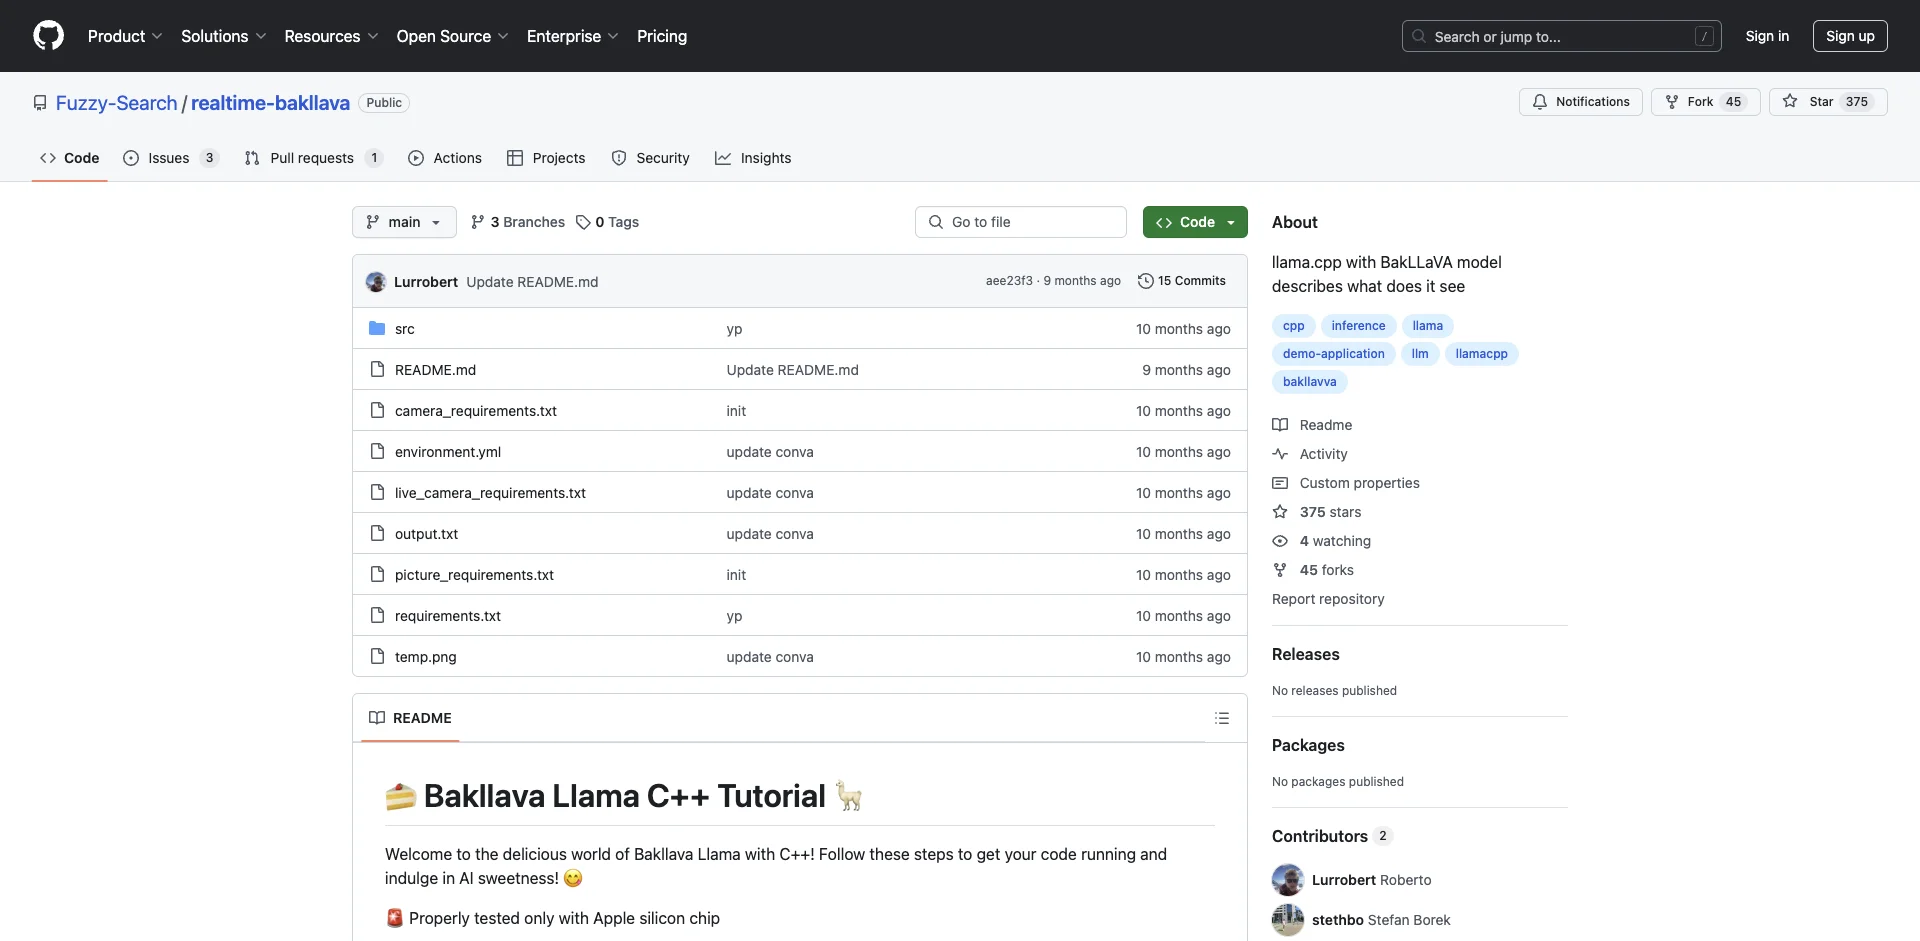Image resolution: width=1920 pixels, height=941 pixels.
Task: Open live_camera_requirements.txt file
Action: coord(490,493)
